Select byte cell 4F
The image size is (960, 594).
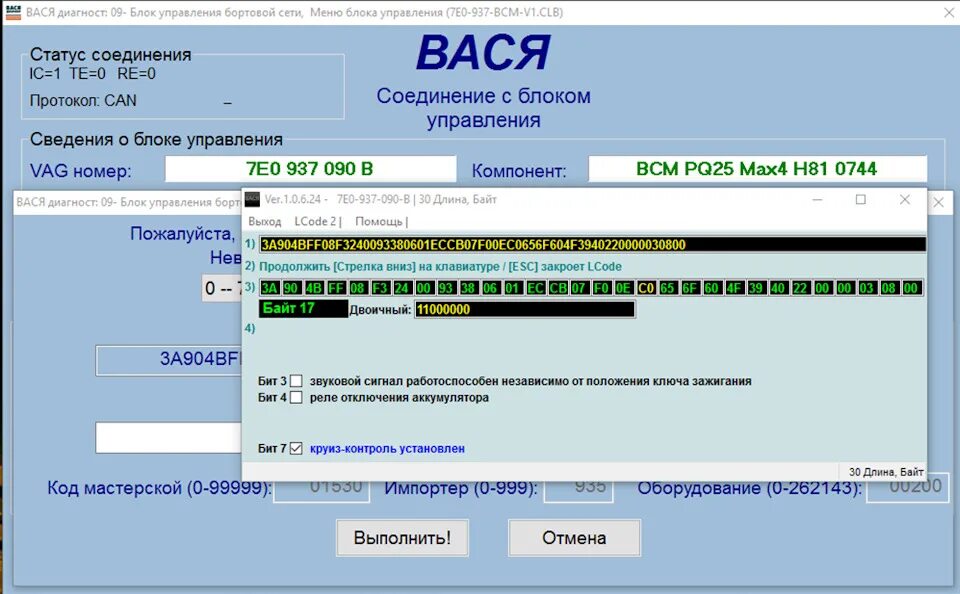(x=734, y=288)
